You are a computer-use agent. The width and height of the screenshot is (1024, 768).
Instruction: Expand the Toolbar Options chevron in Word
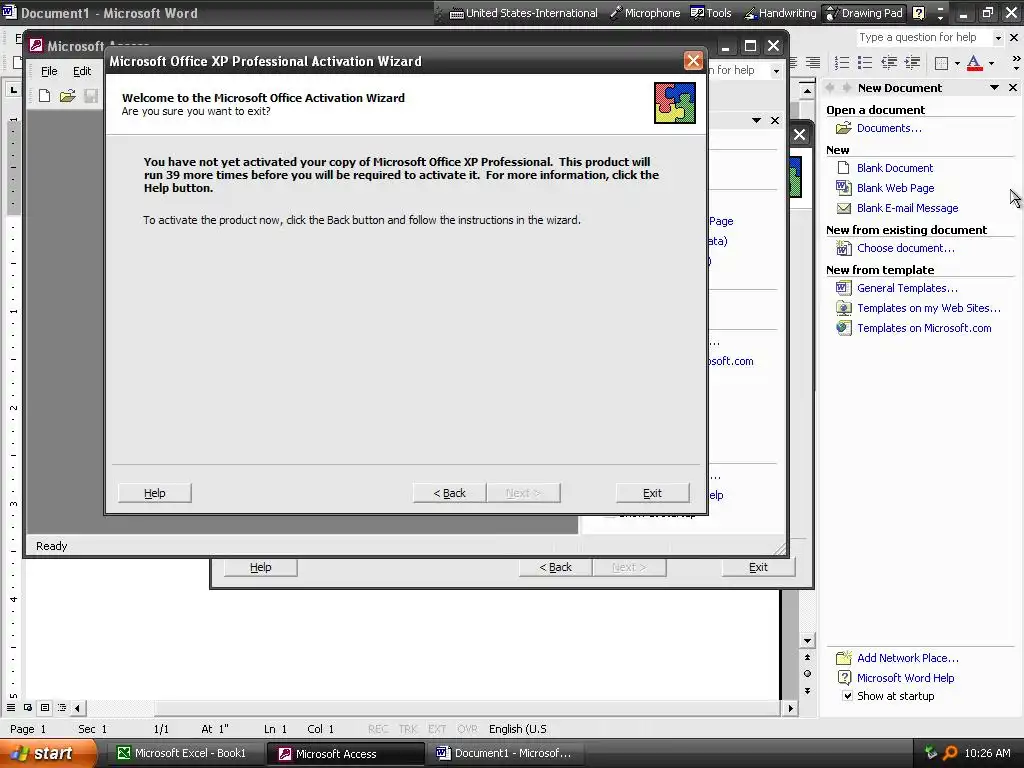(x=1016, y=63)
